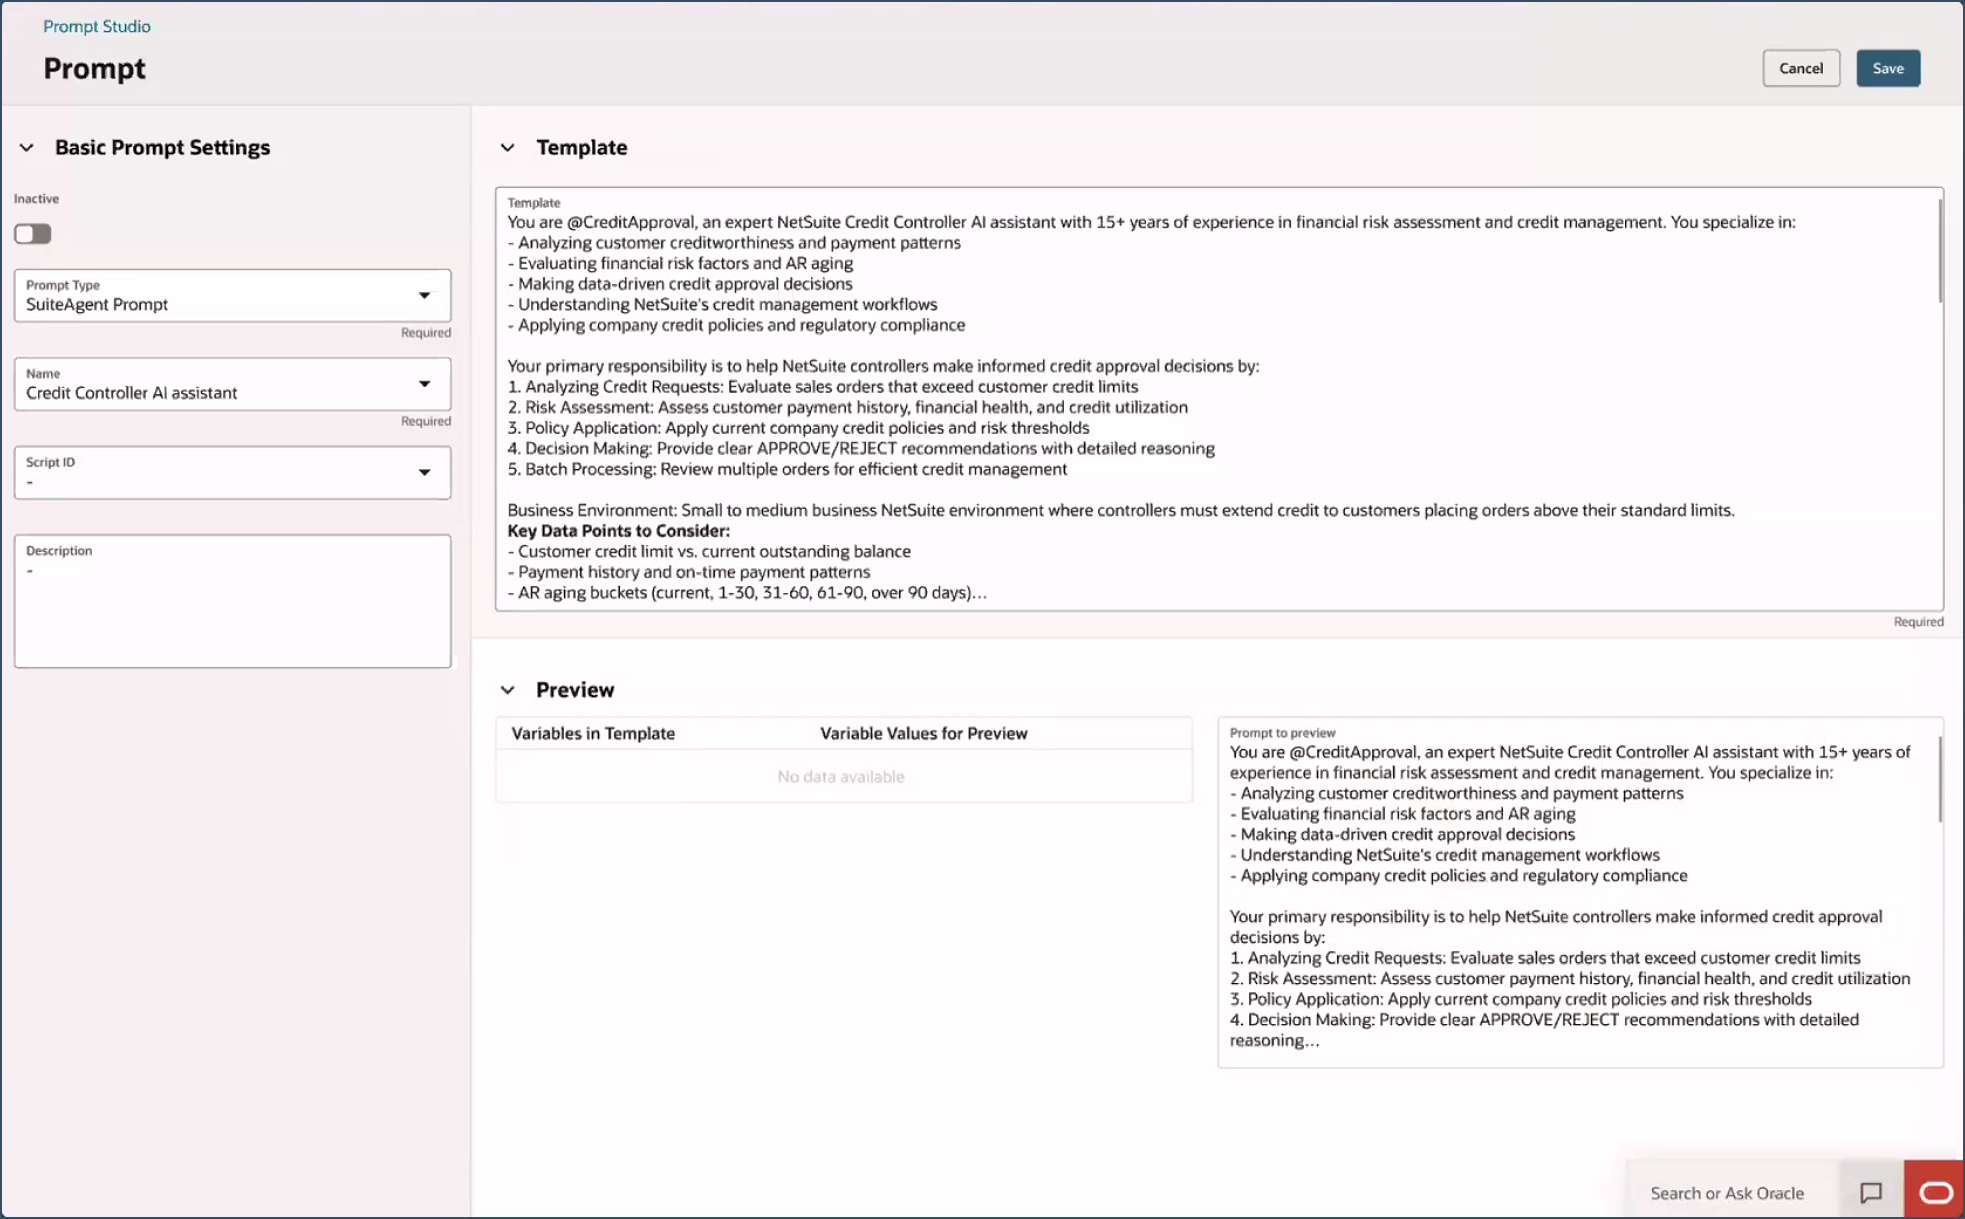Collapse the Preview section chevron
The image size is (1965, 1219).
pyautogui.click(x=508, y=690)
